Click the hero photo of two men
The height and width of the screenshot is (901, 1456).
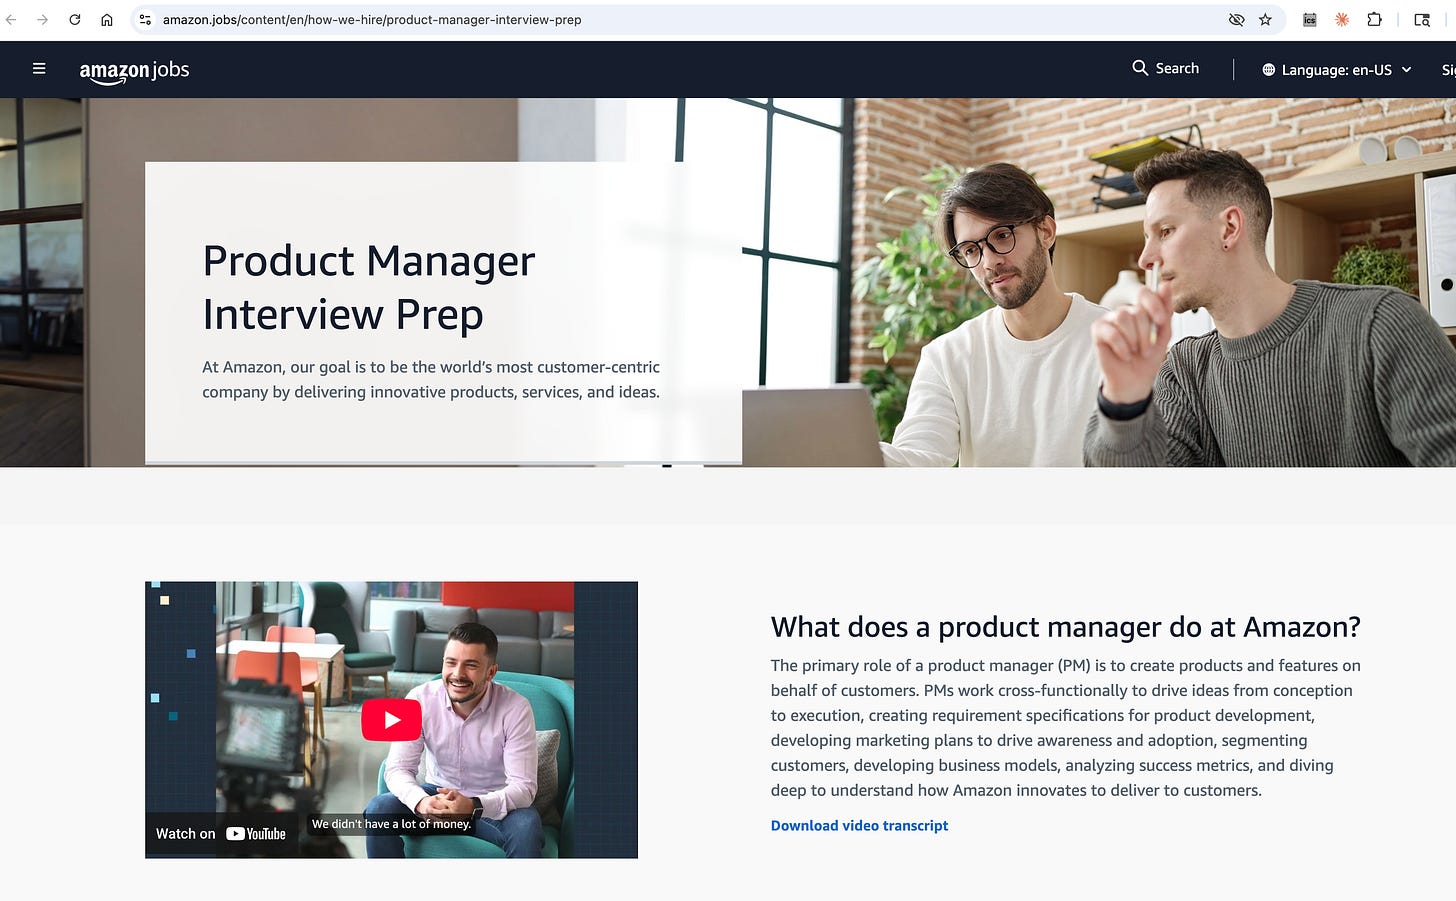coord(1100,283)
